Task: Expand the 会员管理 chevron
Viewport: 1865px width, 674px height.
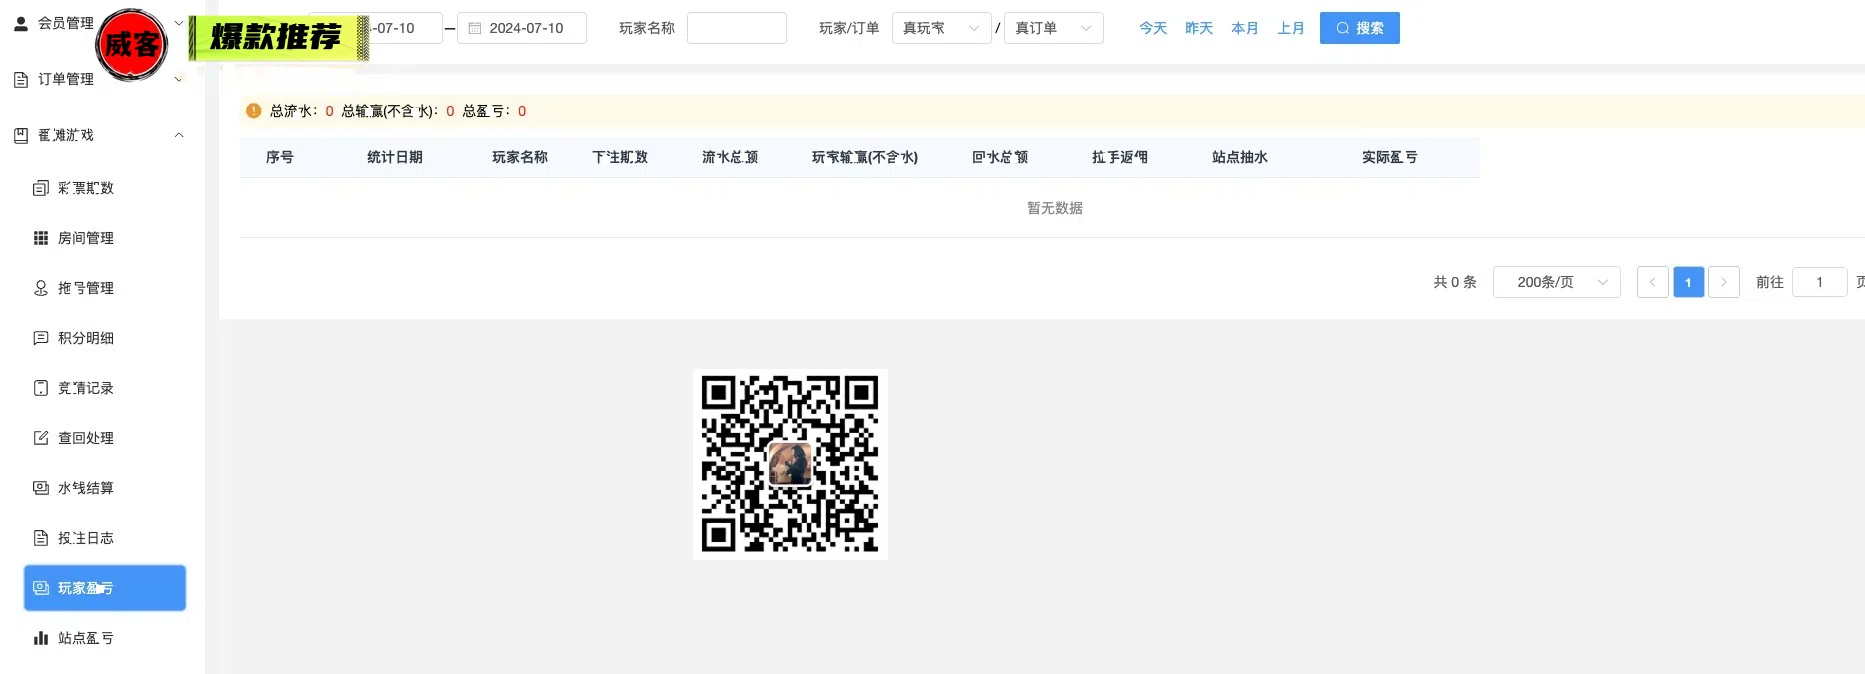Action: [179, 23]
